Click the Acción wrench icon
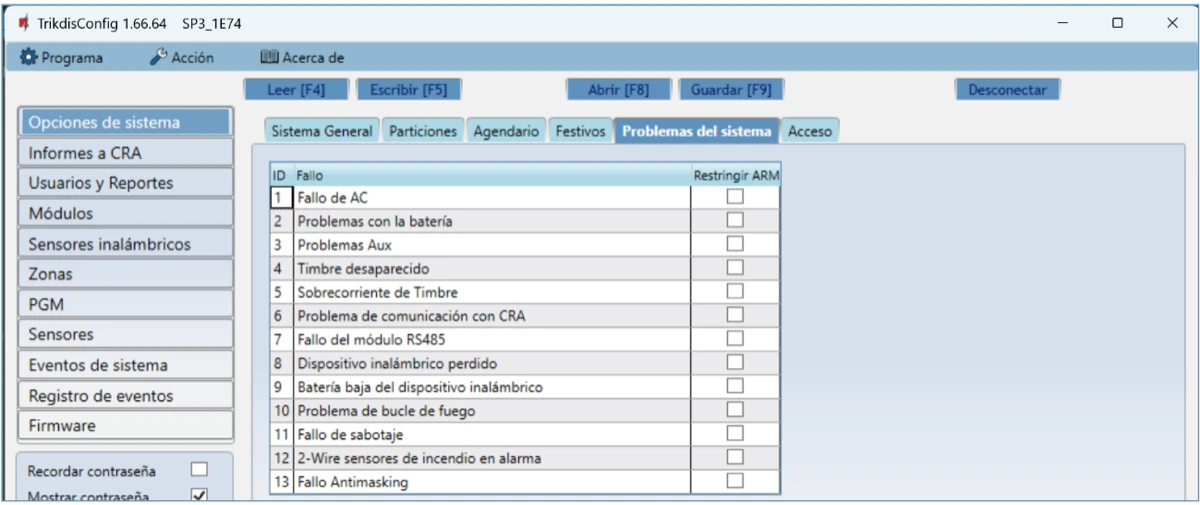1200x505 pixels. pos(158,58)
